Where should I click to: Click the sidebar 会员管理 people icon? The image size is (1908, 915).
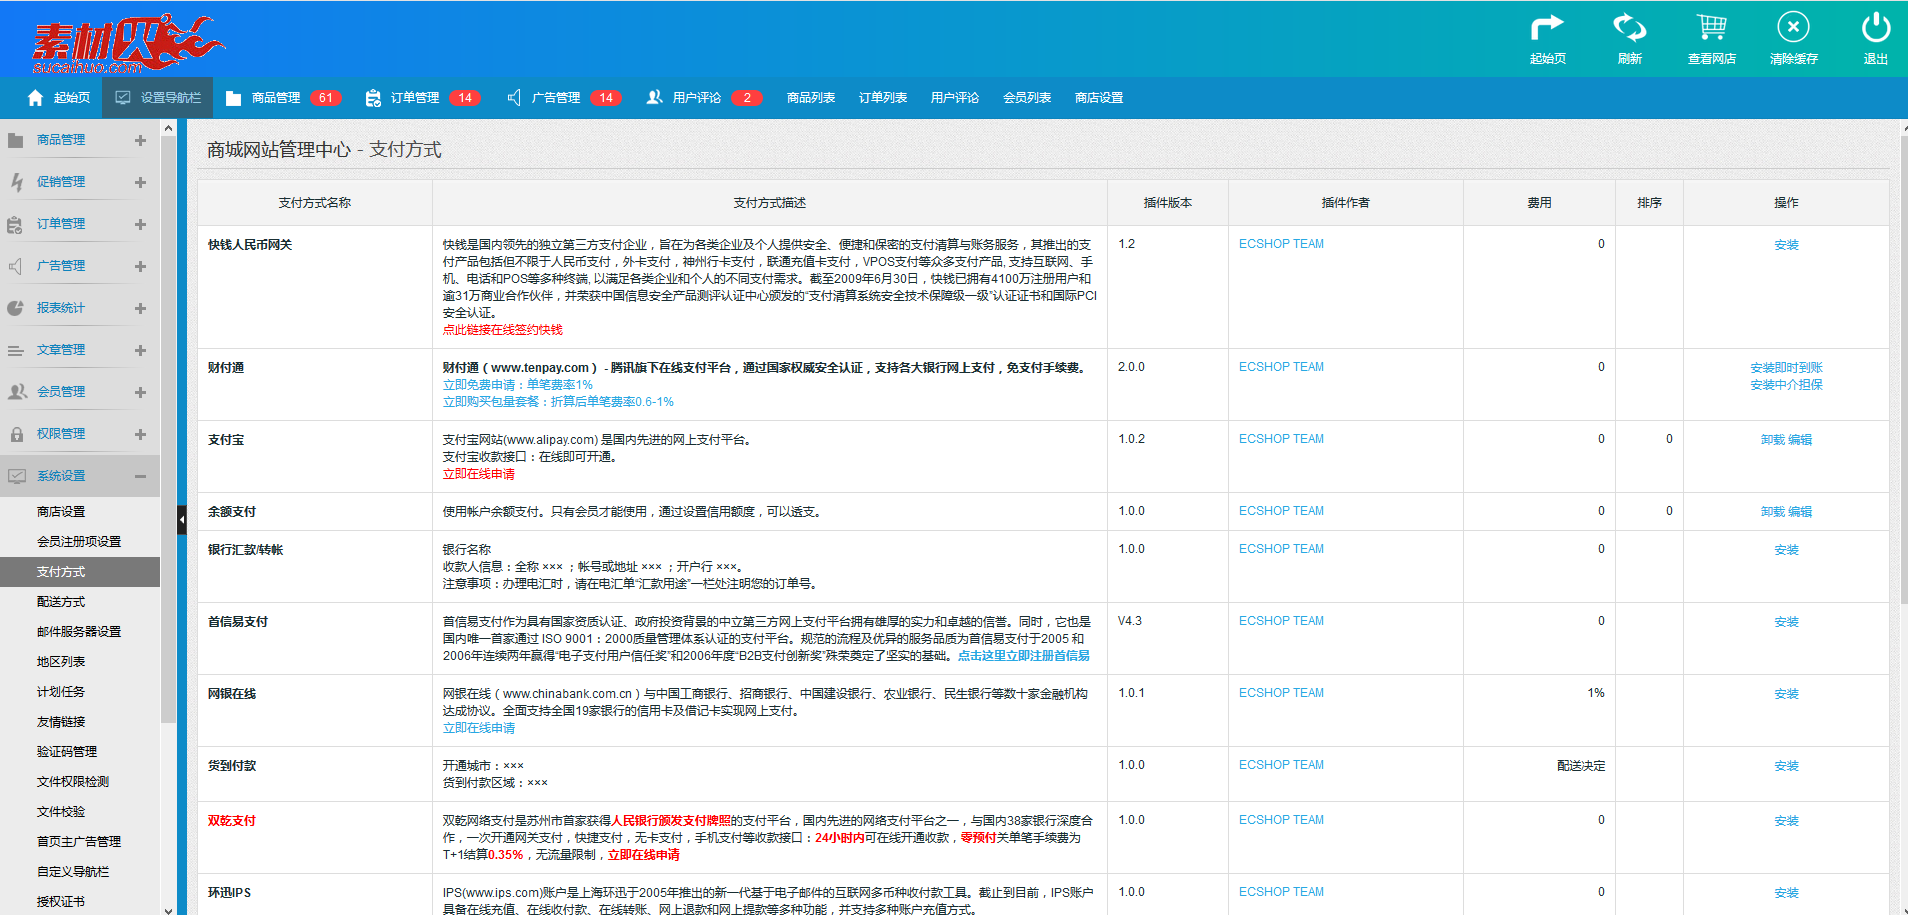click(x=17, y=392)
